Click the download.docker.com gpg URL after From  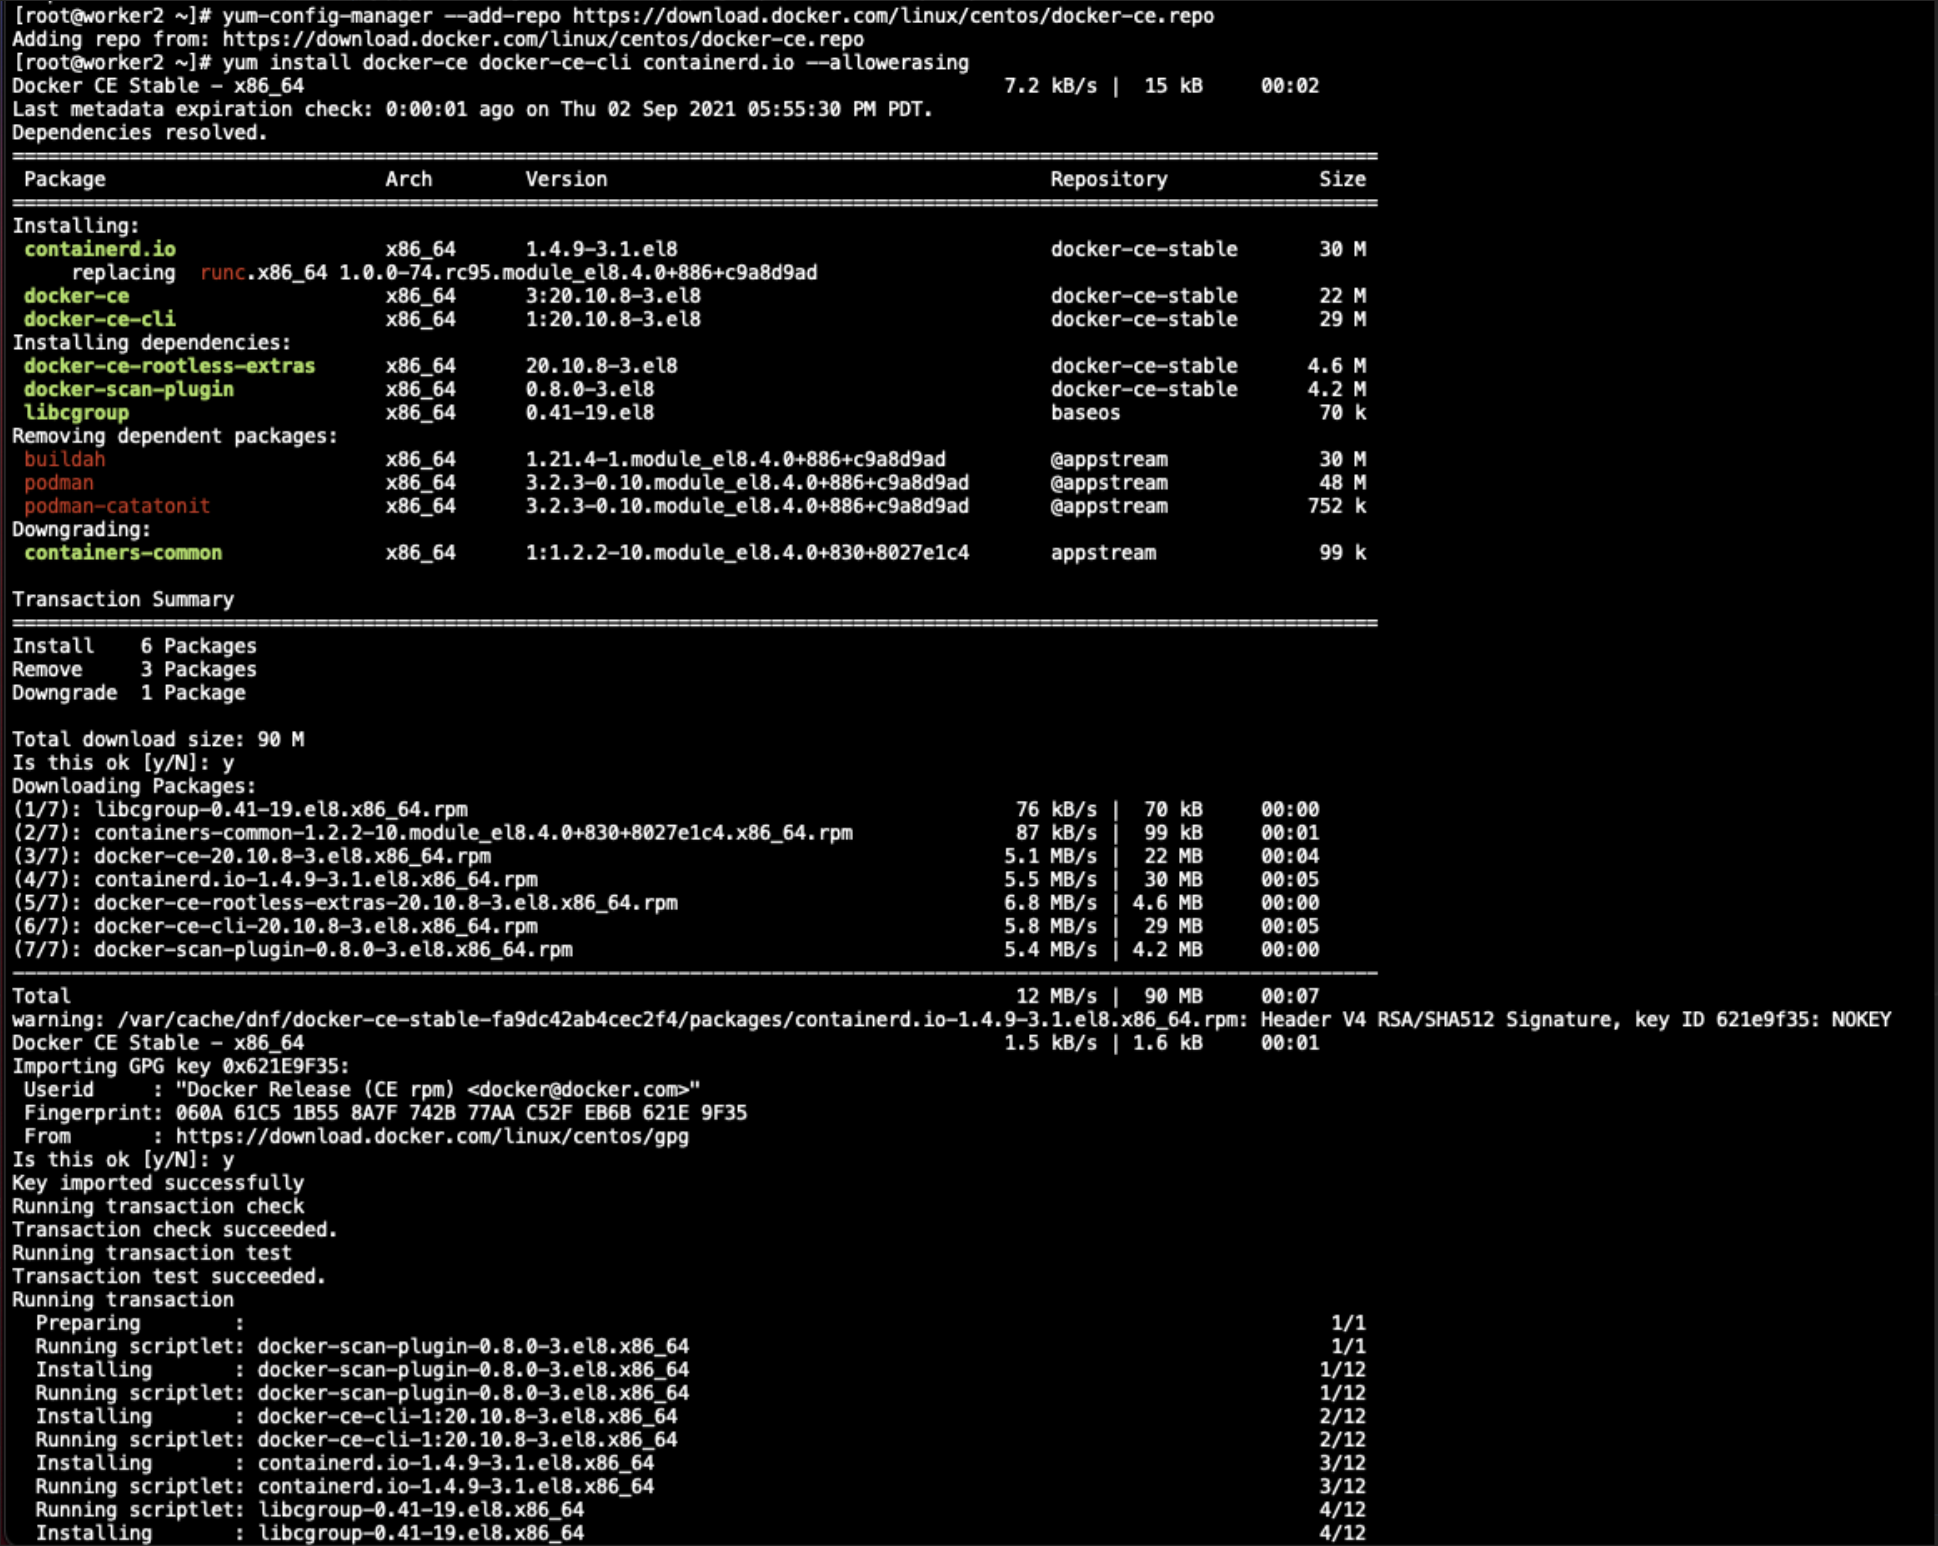[432, 1136]
